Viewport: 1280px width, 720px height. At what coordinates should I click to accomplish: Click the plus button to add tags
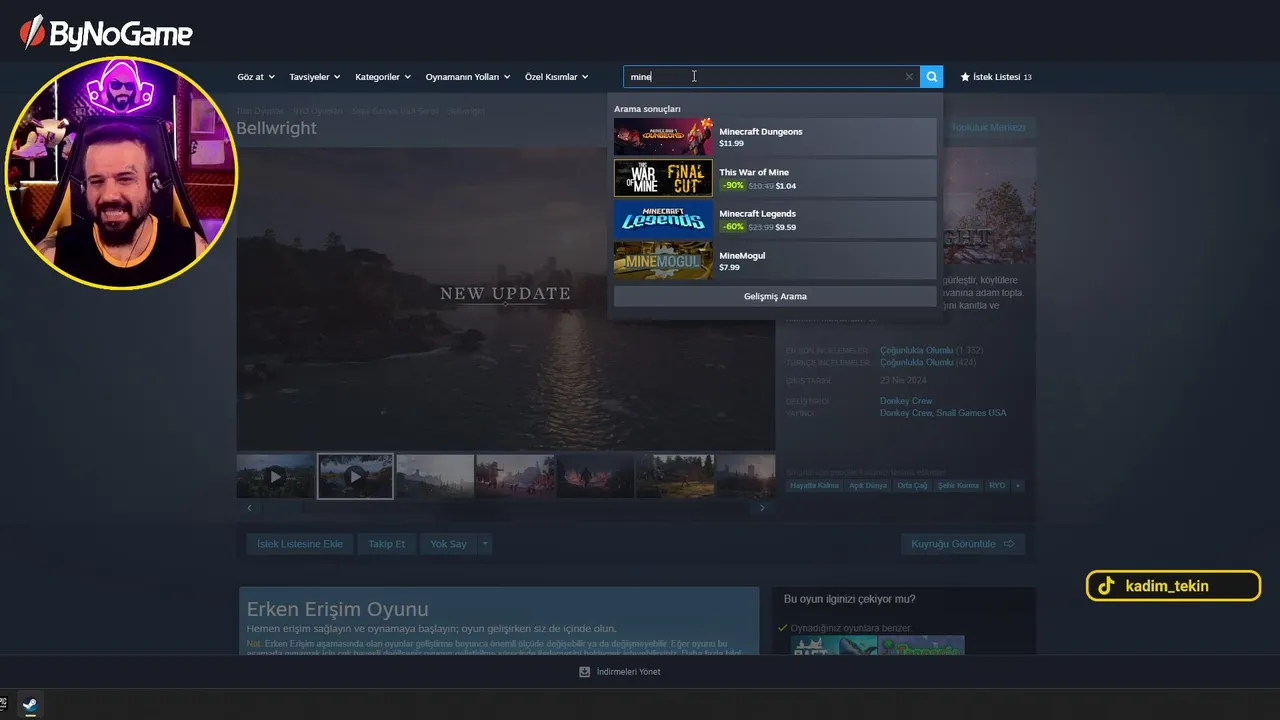click(x=1018, y=486)
